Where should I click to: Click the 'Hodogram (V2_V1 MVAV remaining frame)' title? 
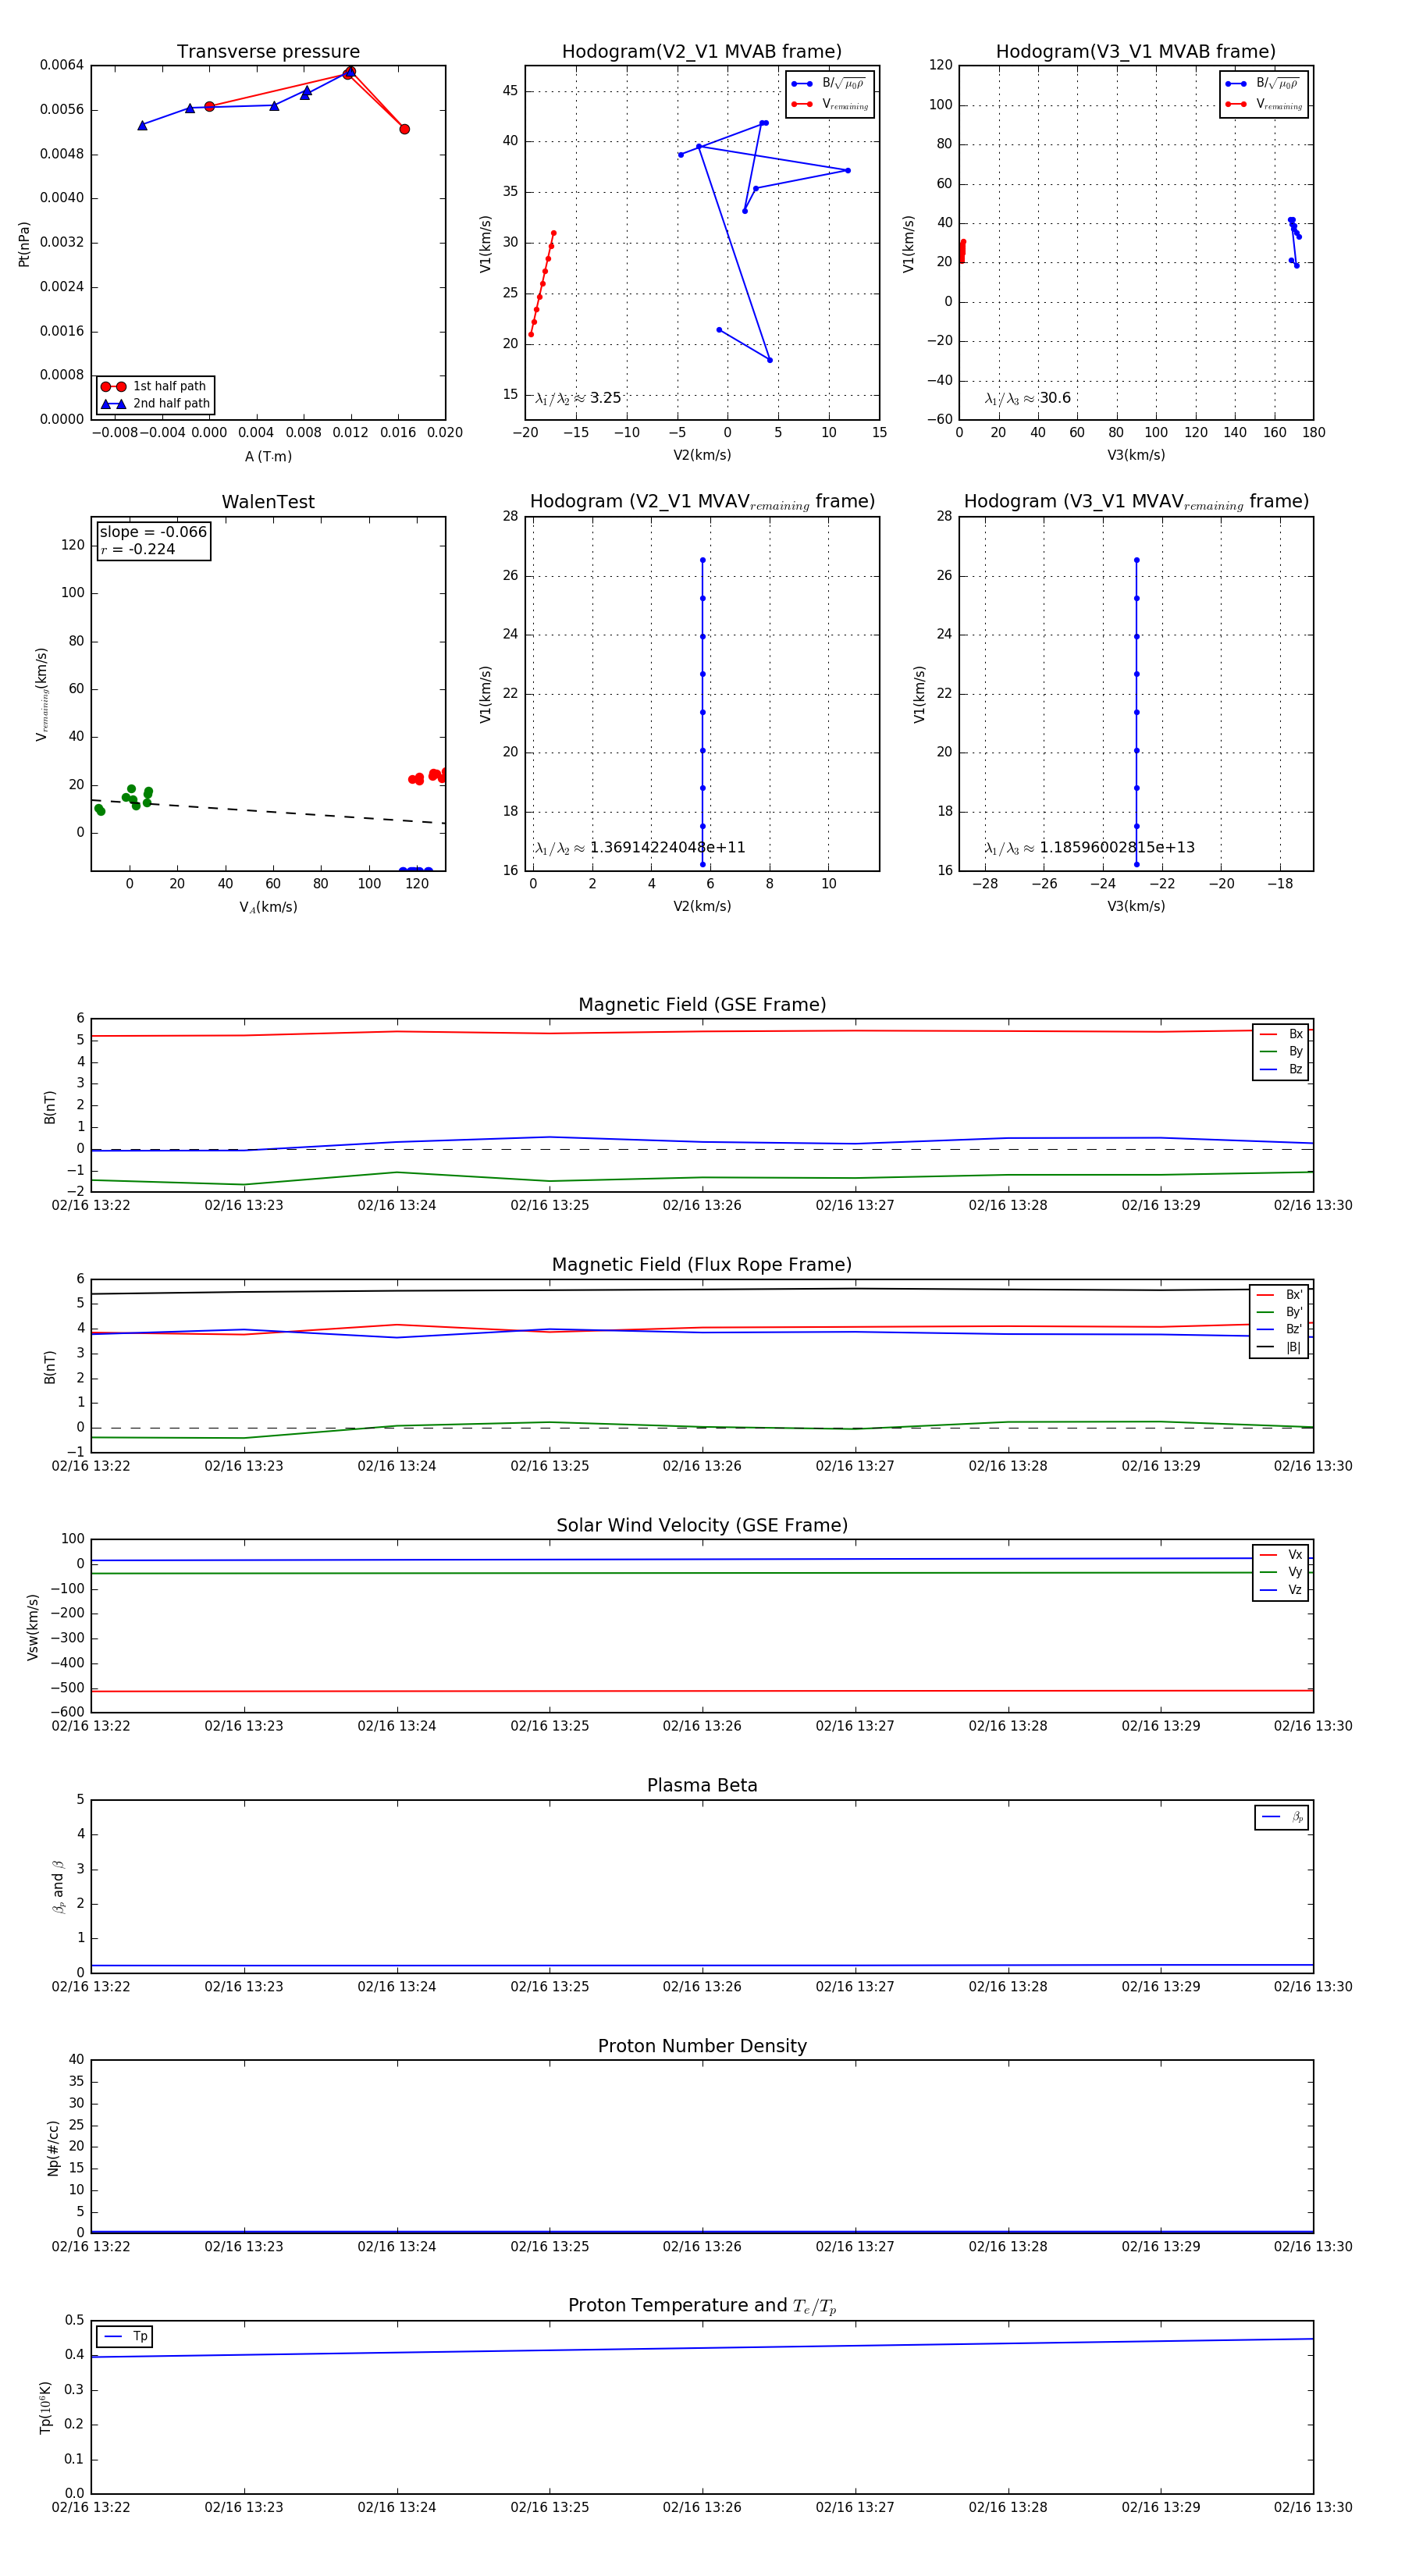702,502
